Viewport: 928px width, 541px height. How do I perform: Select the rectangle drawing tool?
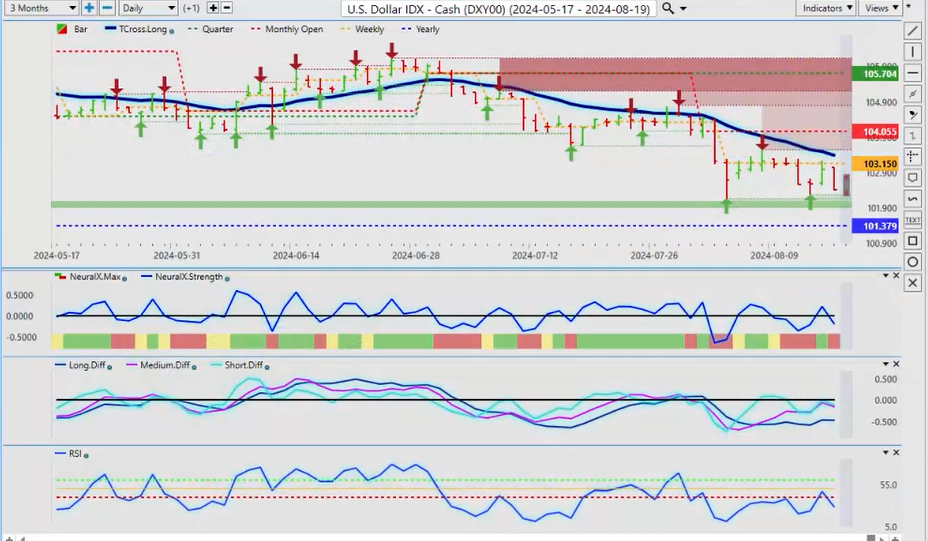pos(913,241)
